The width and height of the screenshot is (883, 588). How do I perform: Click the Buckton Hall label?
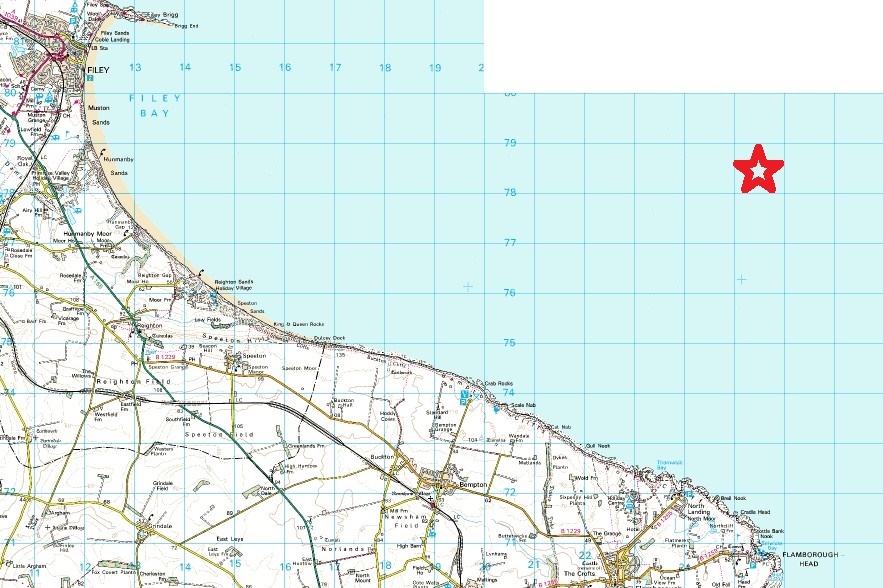344,403
